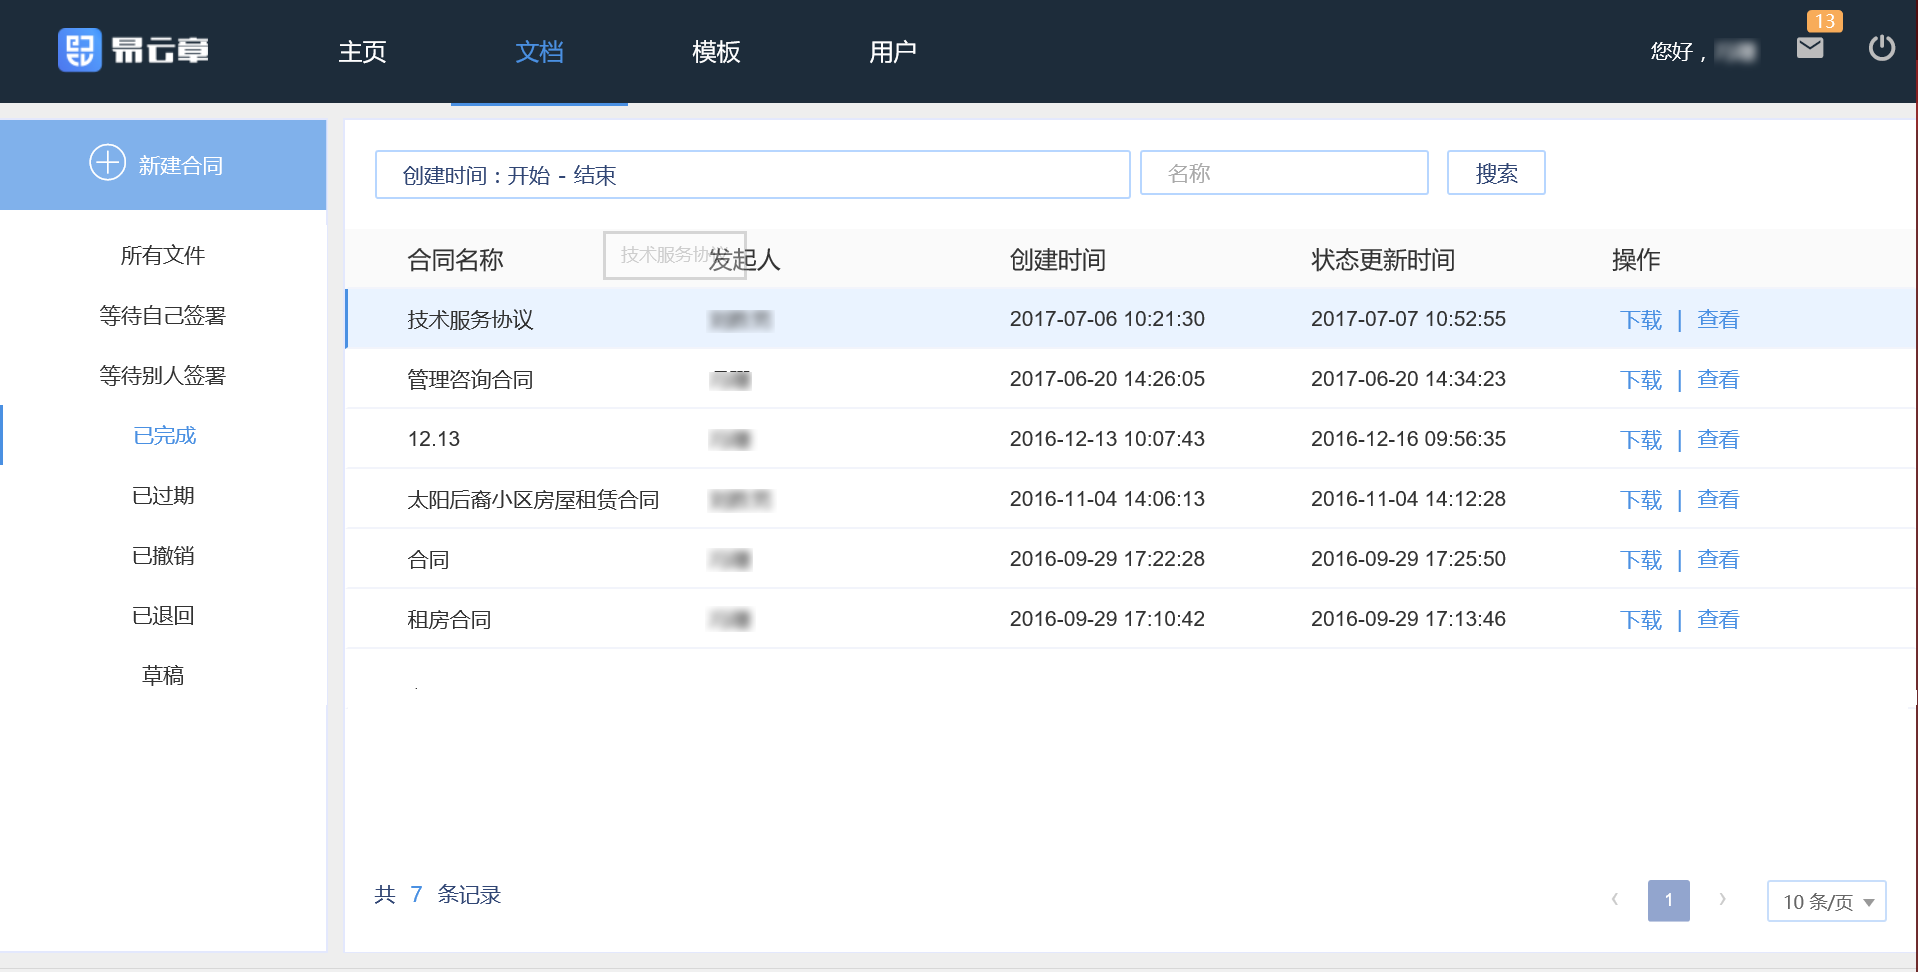Click the 名称 search input field
Viewport: 1918px width, 972px height.
(1284, 174)
